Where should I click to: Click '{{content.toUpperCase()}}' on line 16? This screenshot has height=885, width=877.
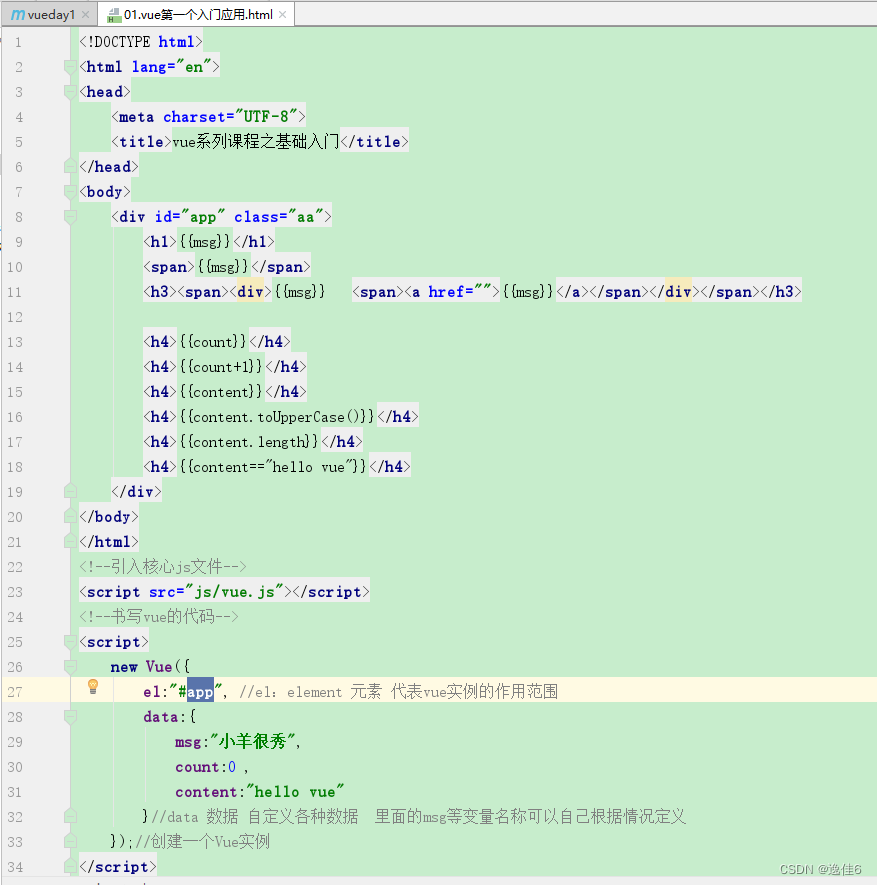277,417
